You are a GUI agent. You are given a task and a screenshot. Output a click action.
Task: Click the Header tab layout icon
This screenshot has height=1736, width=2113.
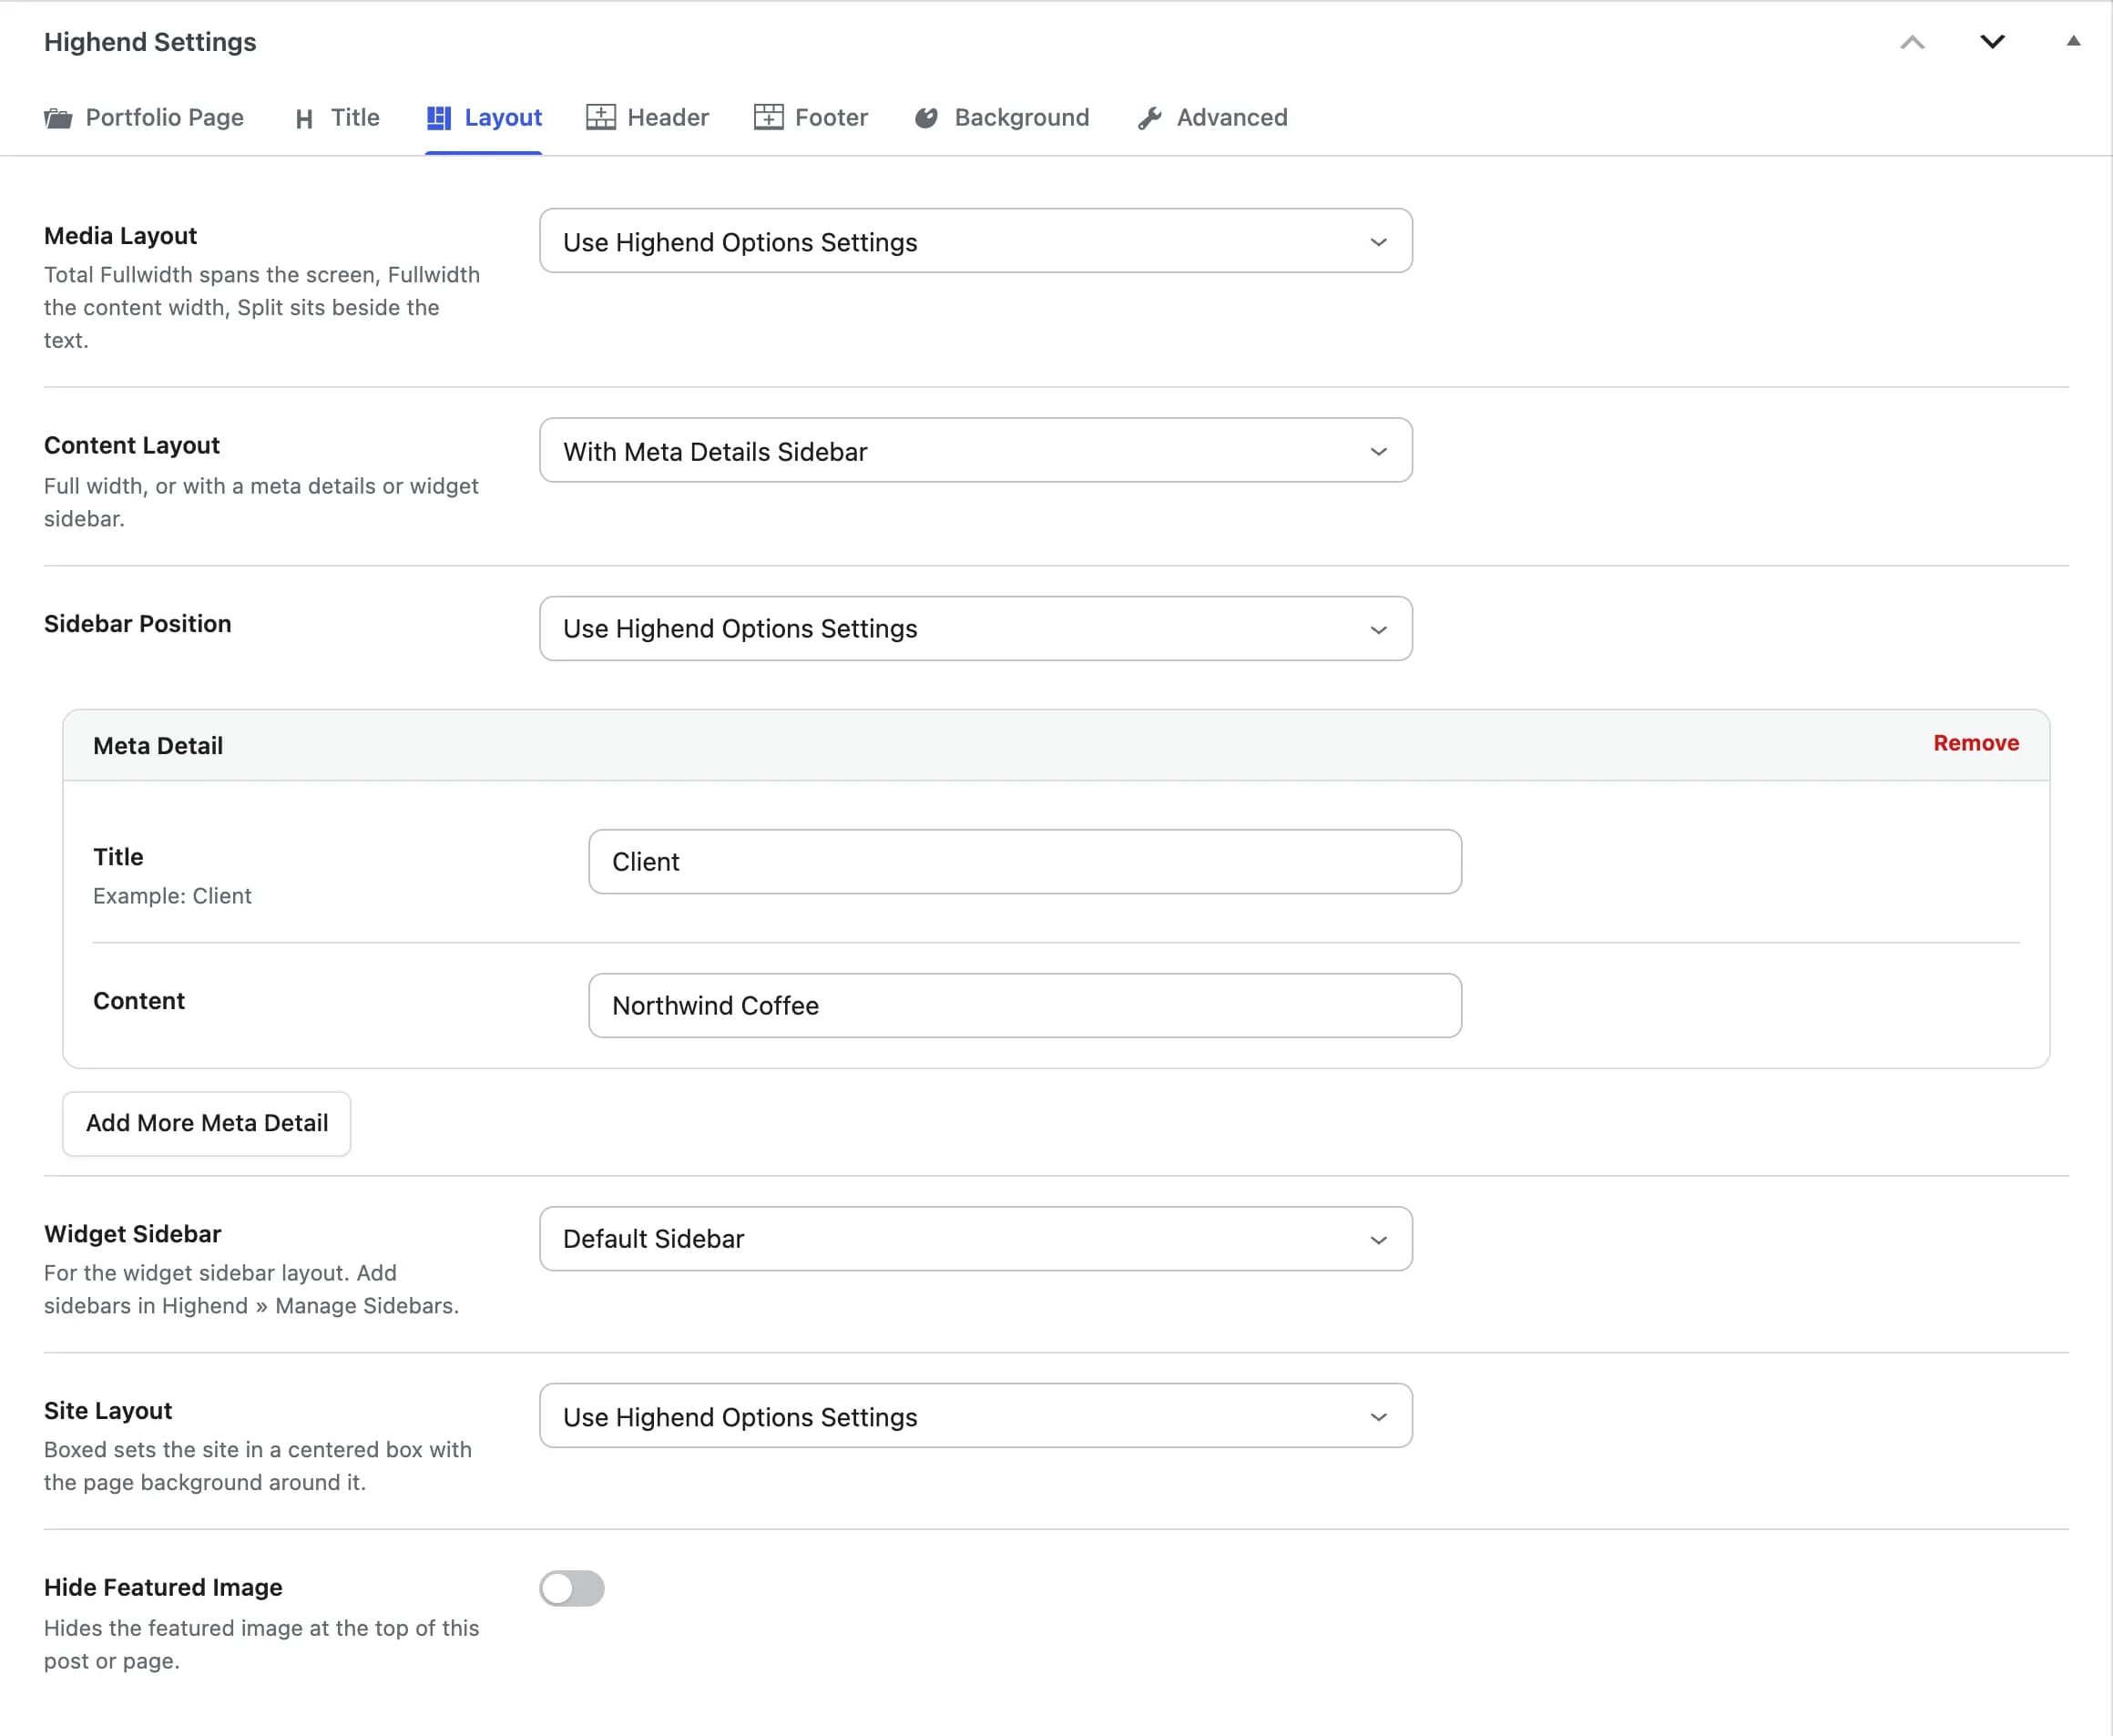(600, 117)
